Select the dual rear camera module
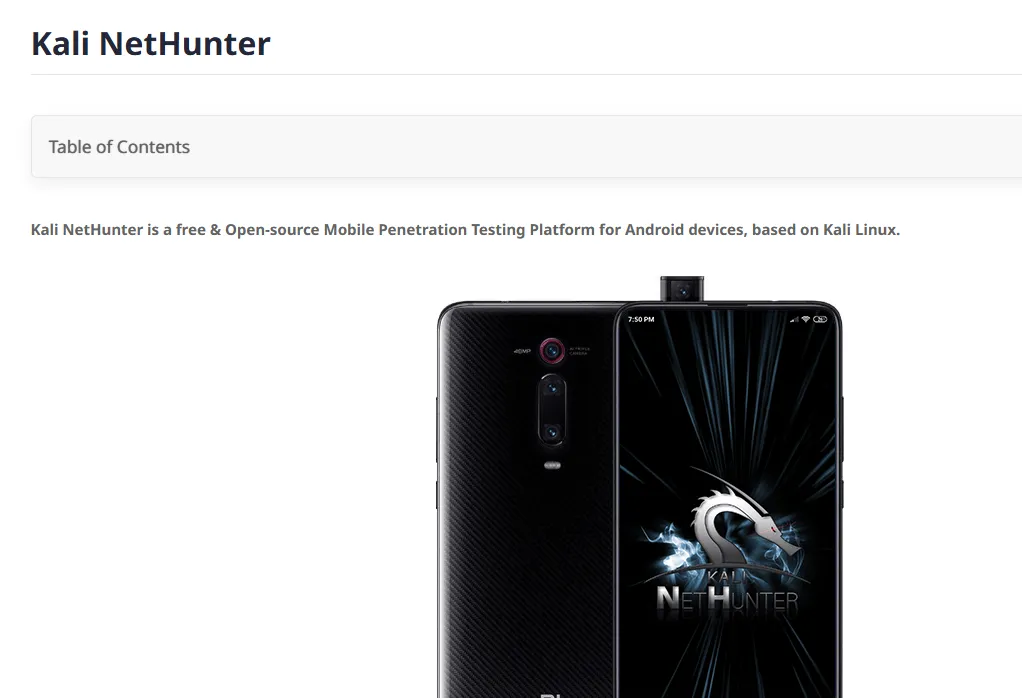Image resolution: width=1022 pixels, height=698 pixels. coord(552,411)
